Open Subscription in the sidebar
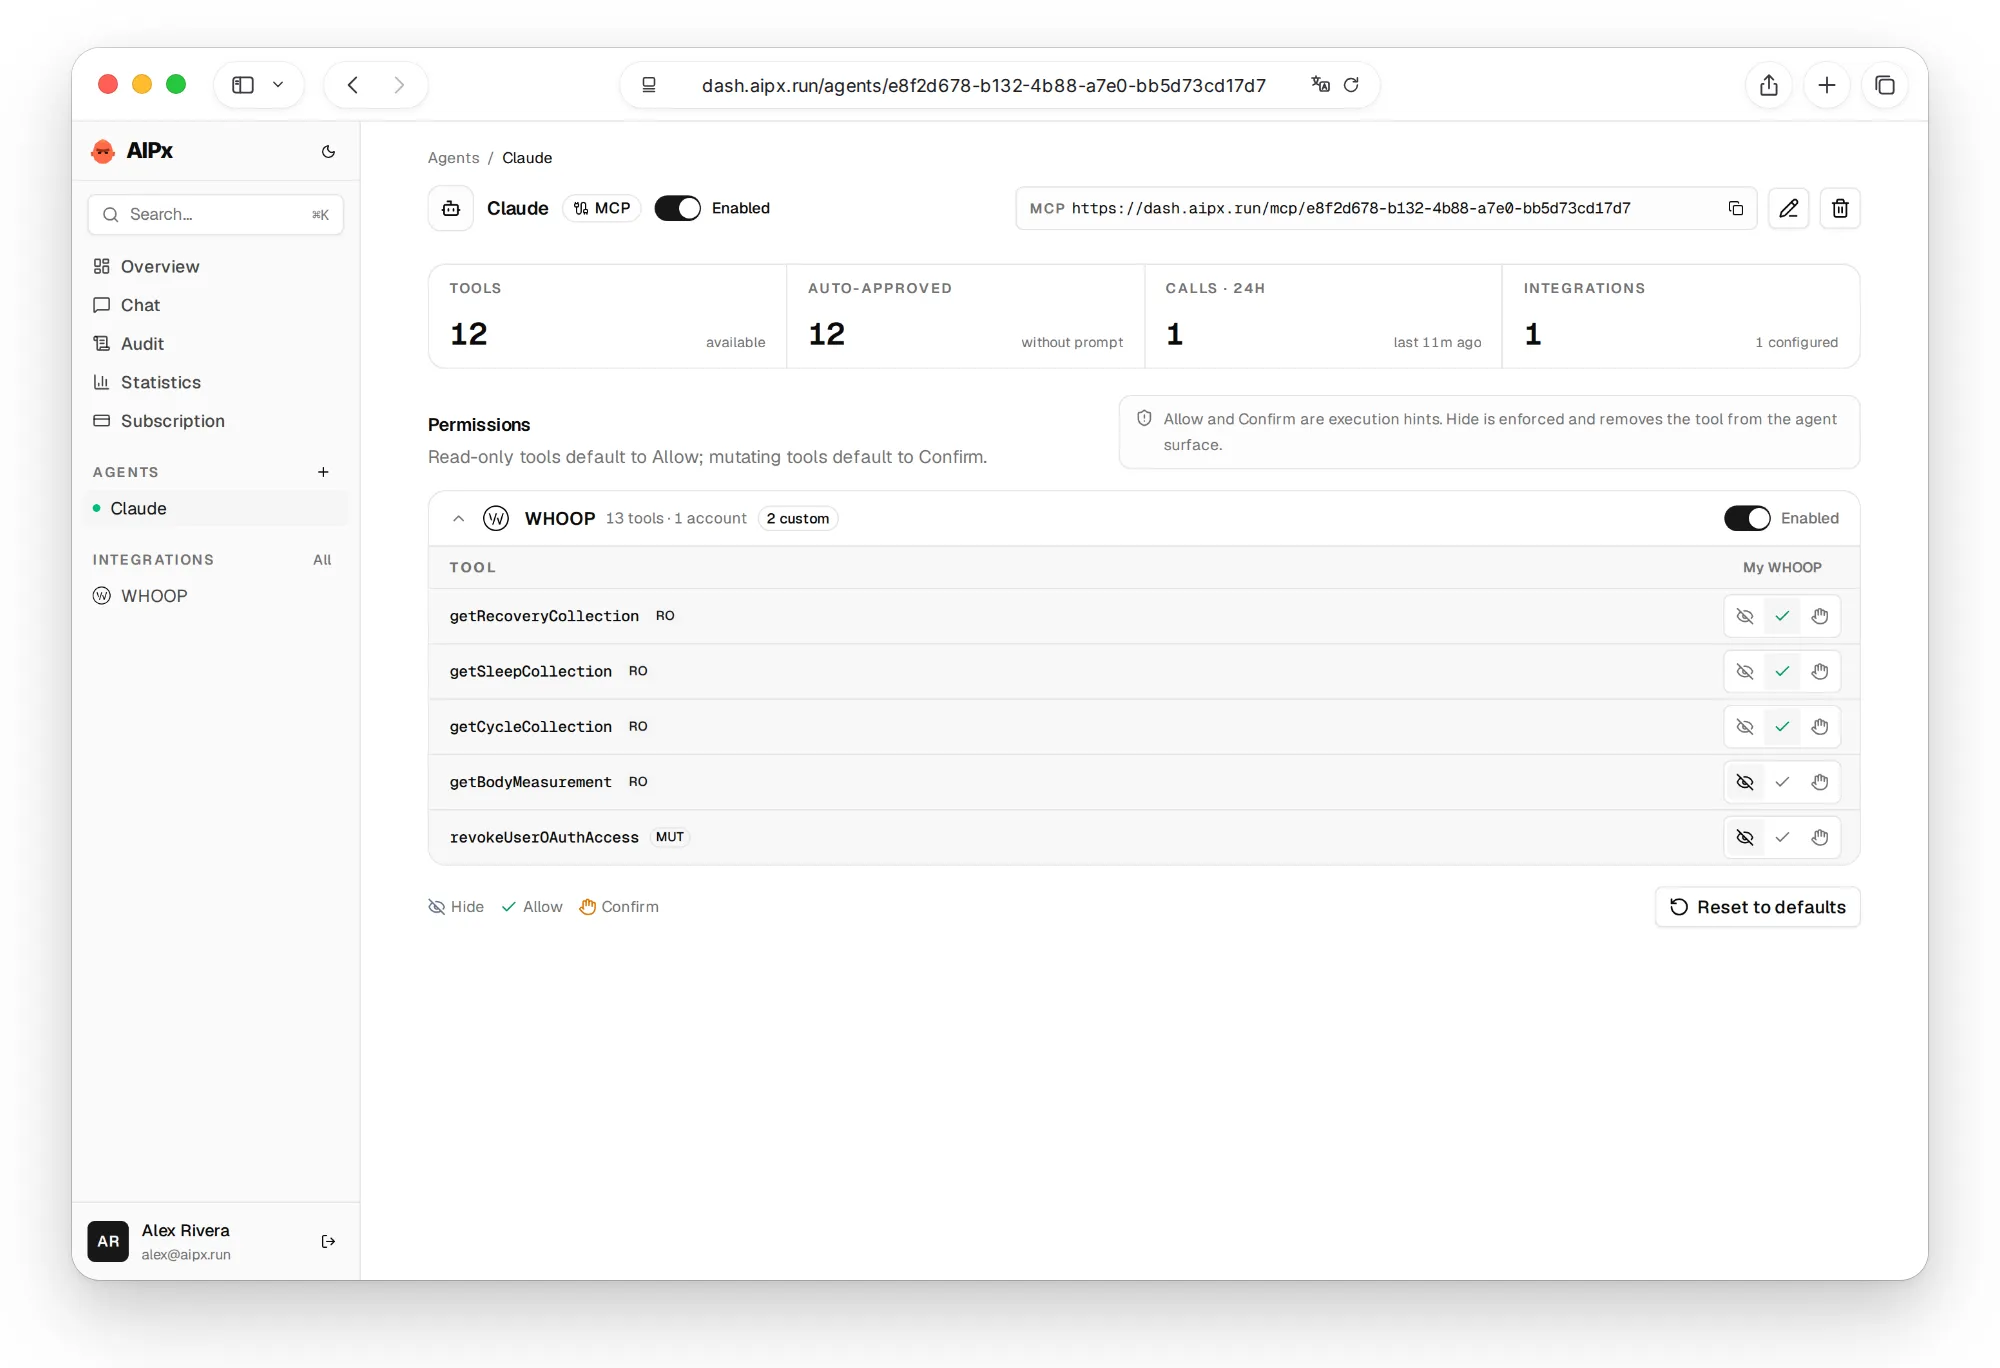Viewport: 2000px width, 1368px height. click(216, 421)
